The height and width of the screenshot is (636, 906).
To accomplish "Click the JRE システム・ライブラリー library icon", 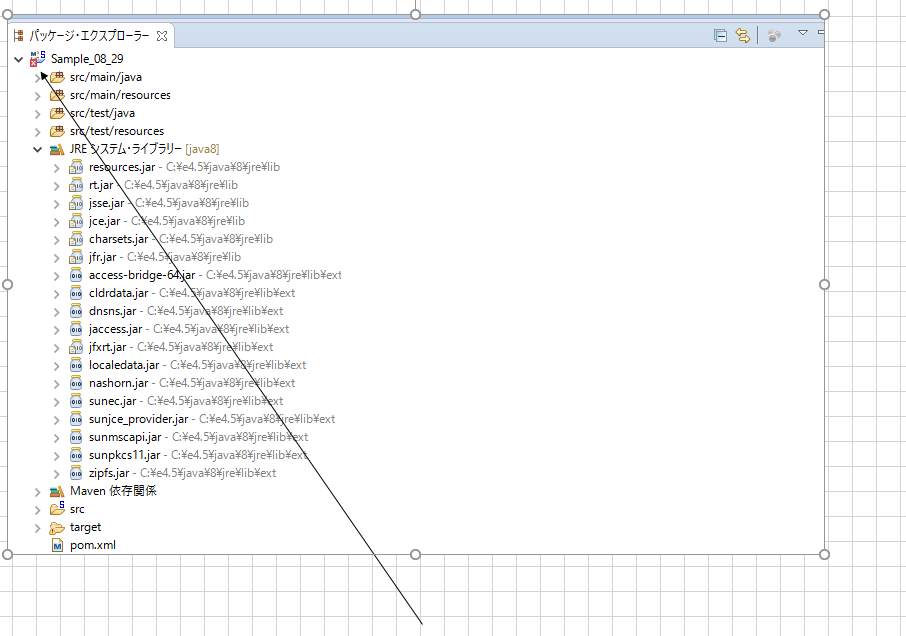I will click(57, 148).
